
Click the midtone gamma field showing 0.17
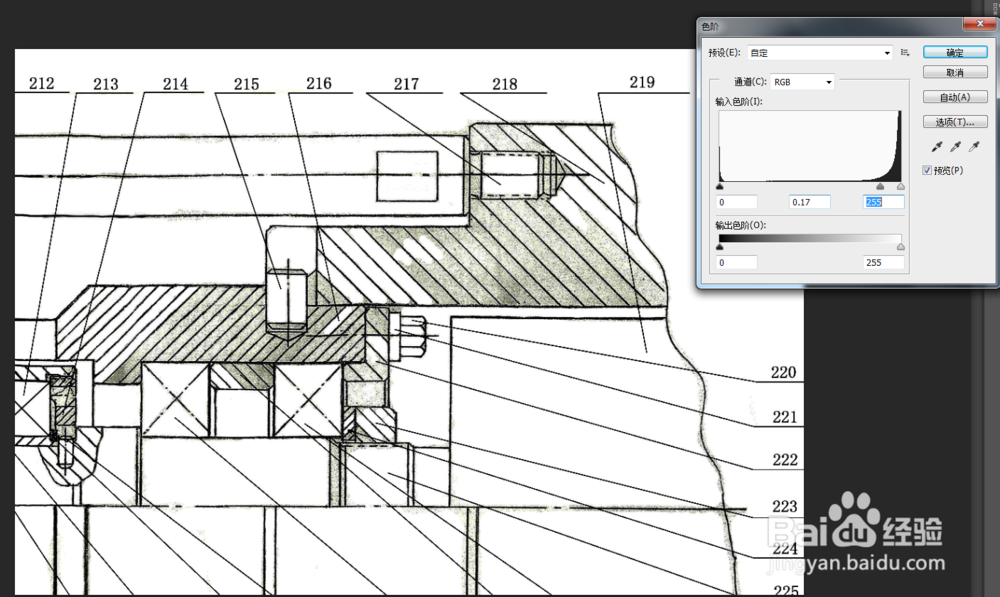tap(810, 202)
